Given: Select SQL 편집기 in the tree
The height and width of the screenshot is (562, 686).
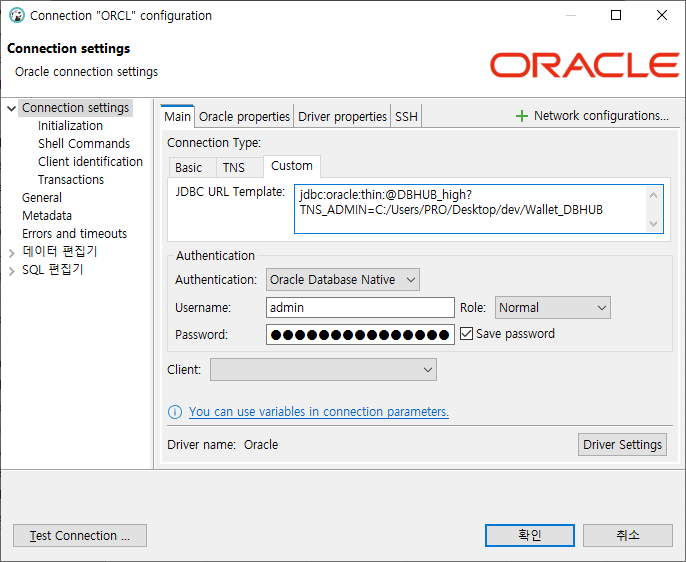Looking at the screenshot, I should [x=52, y=269].
